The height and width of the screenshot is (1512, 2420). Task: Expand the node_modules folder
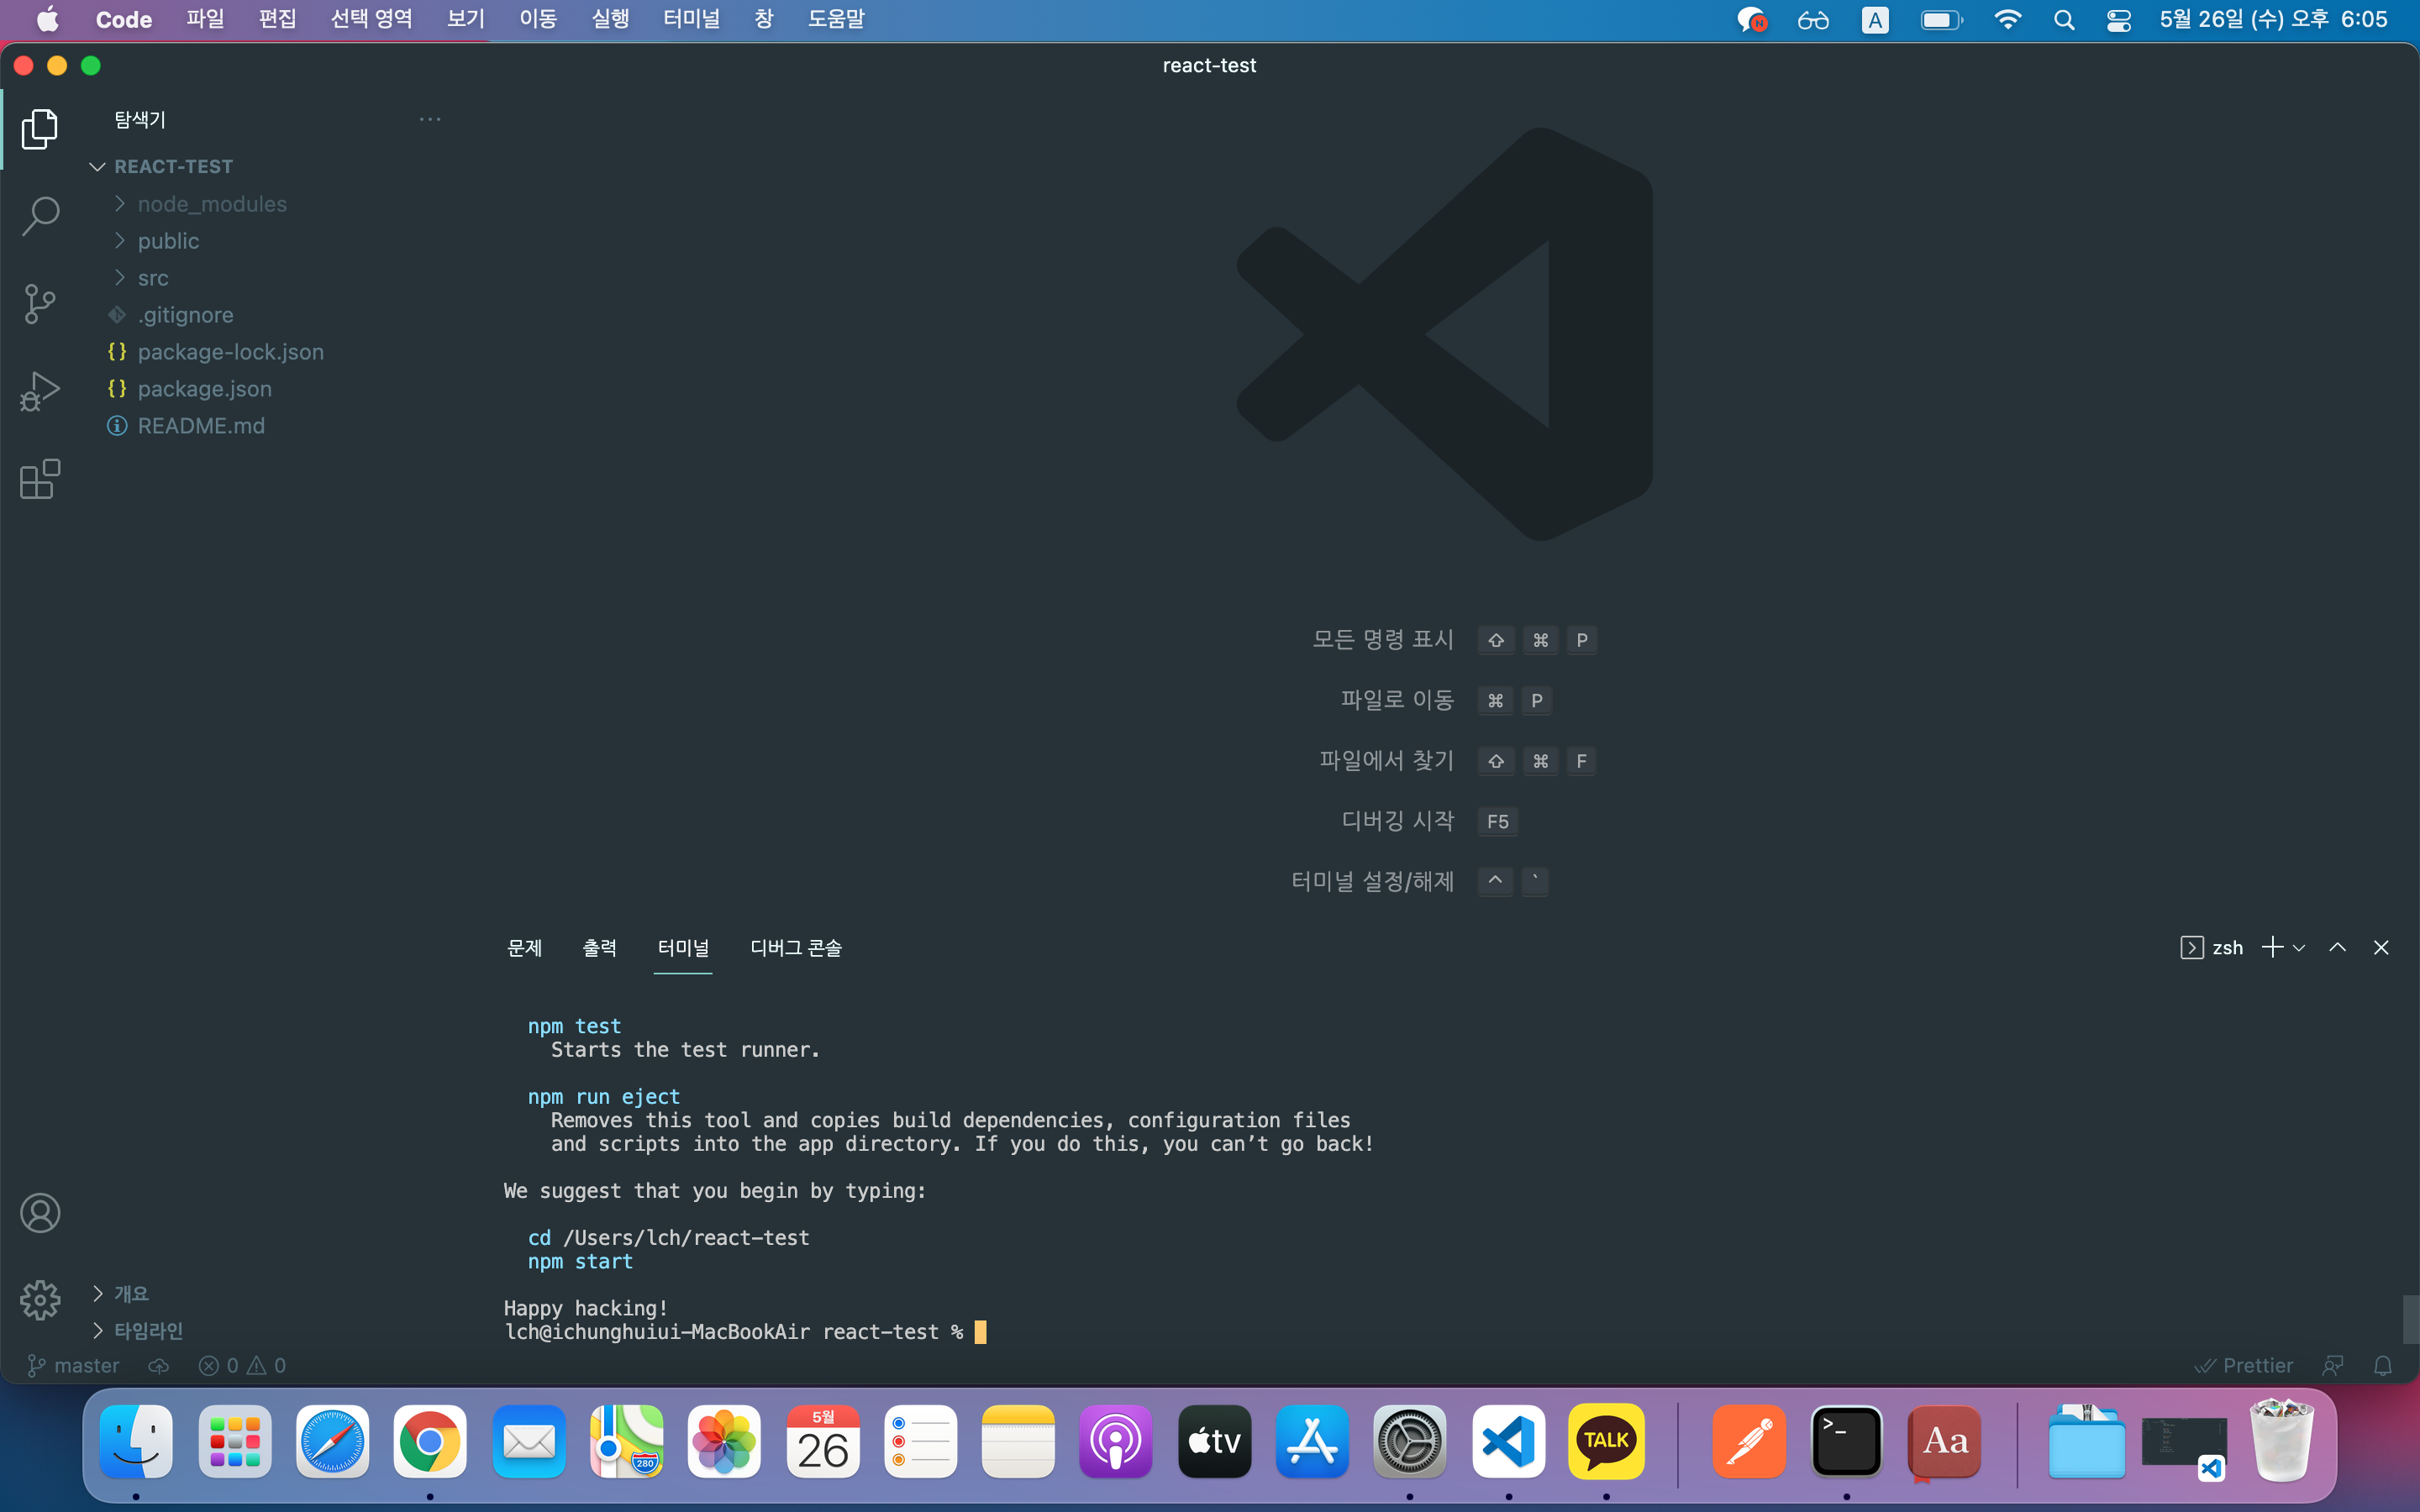coord(212,204)
